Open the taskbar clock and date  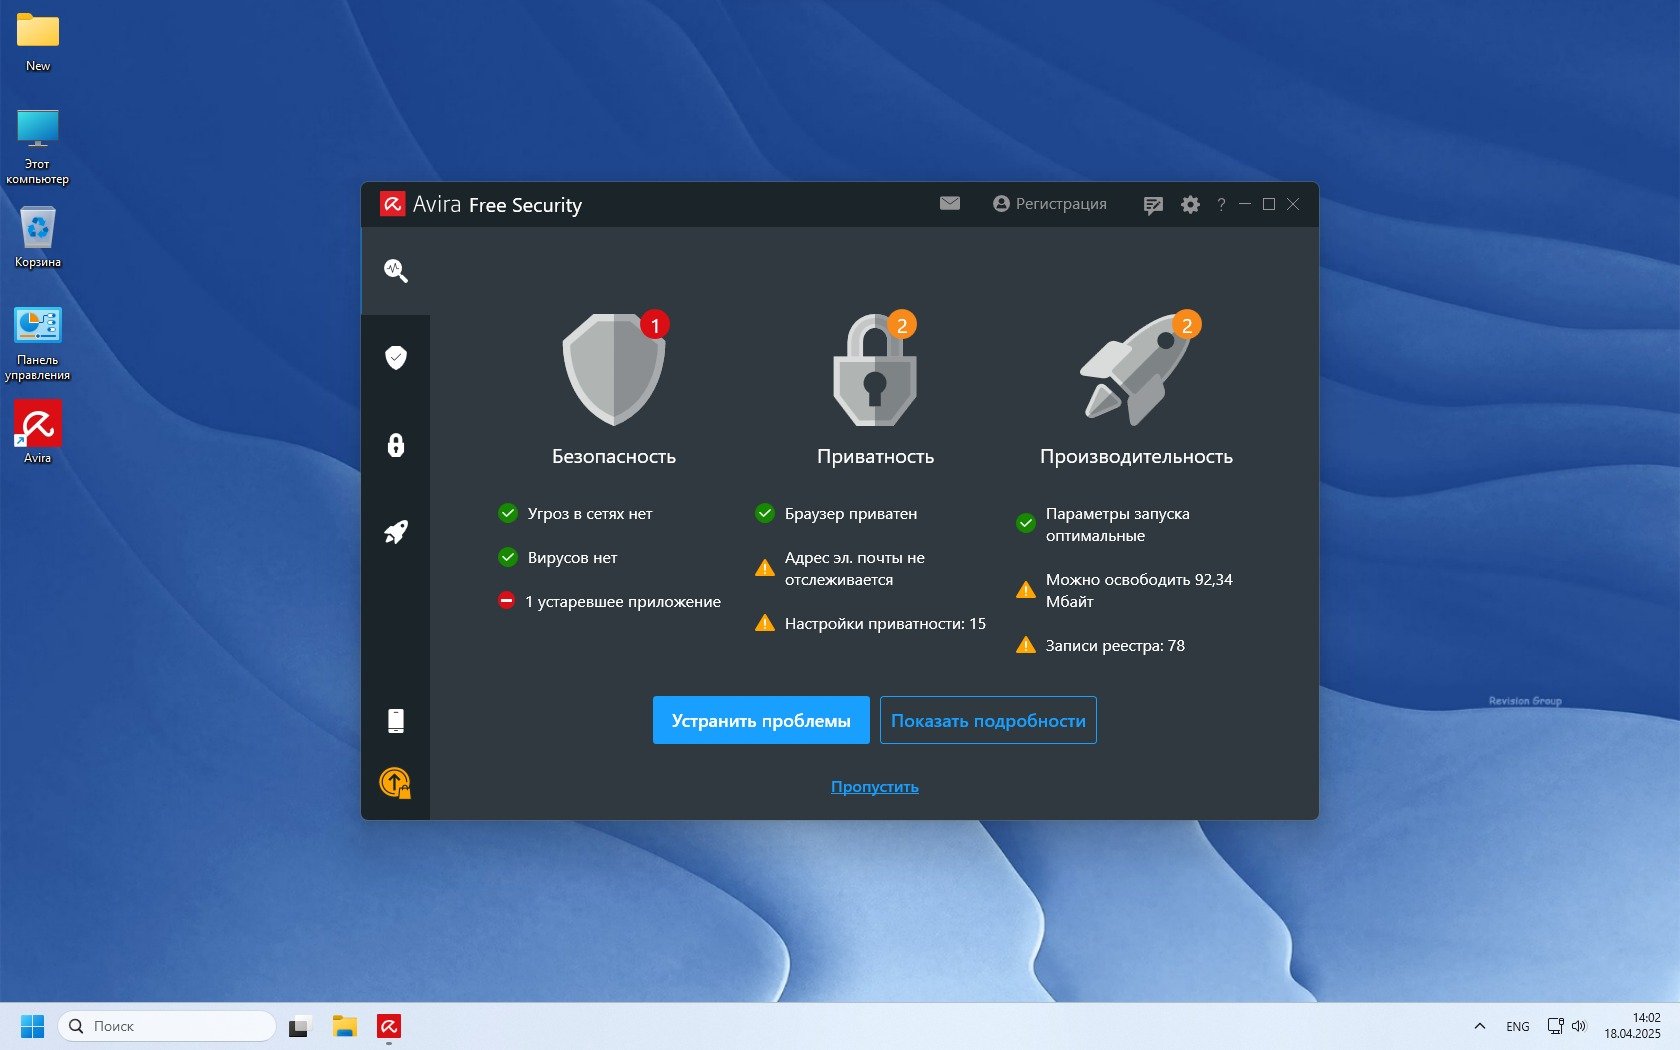[1632, 1026]
